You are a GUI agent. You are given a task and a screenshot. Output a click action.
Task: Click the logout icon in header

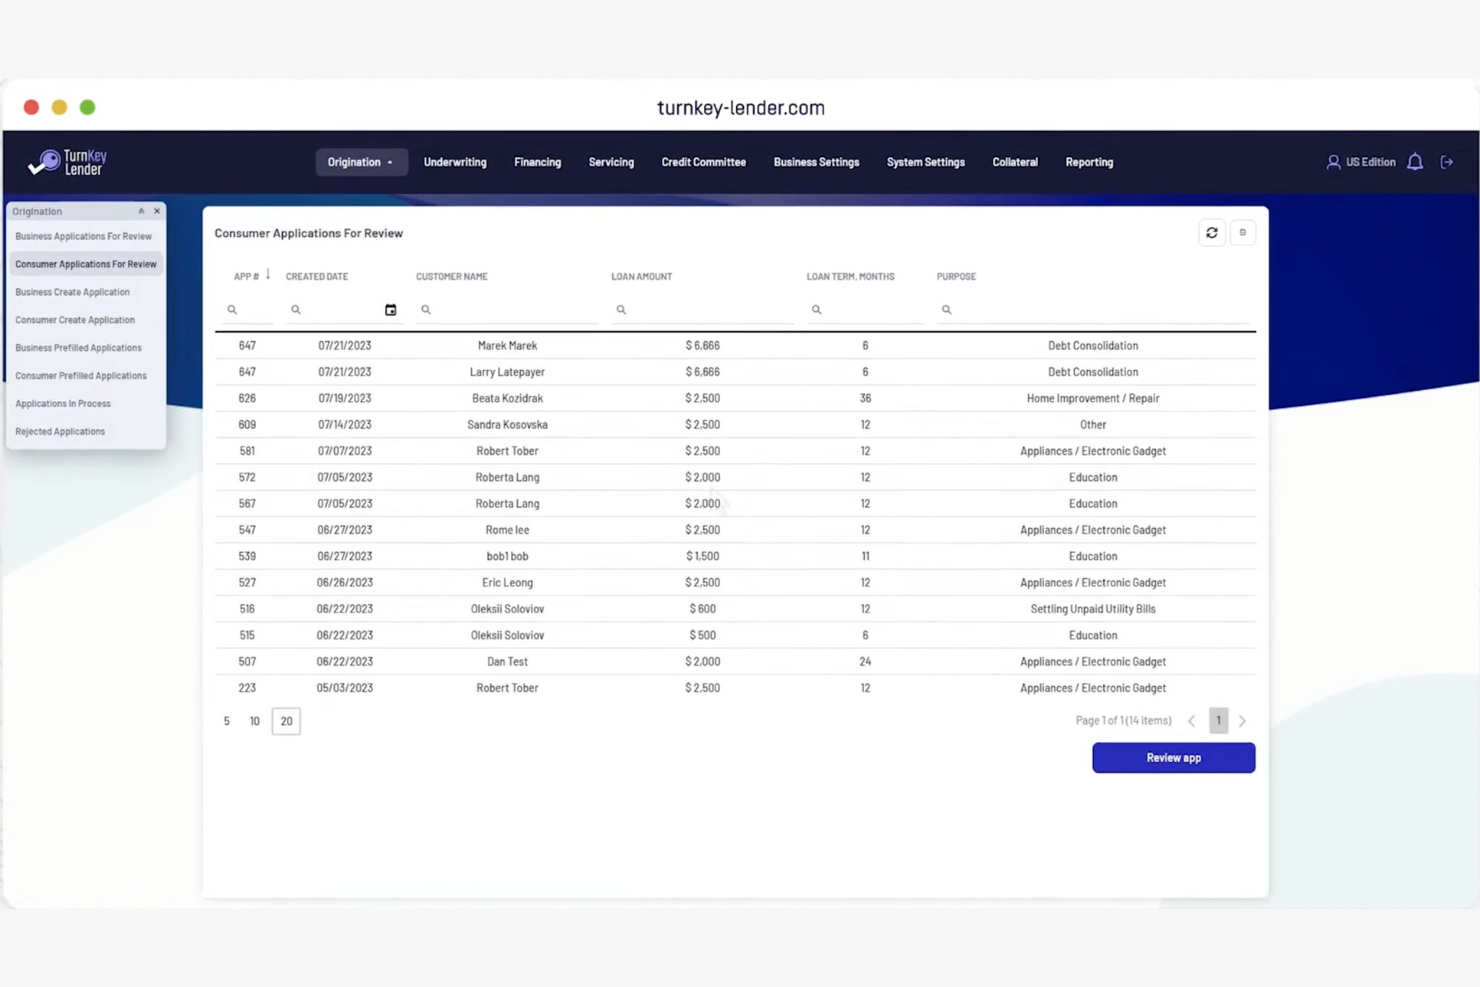tap(1447, 161)
